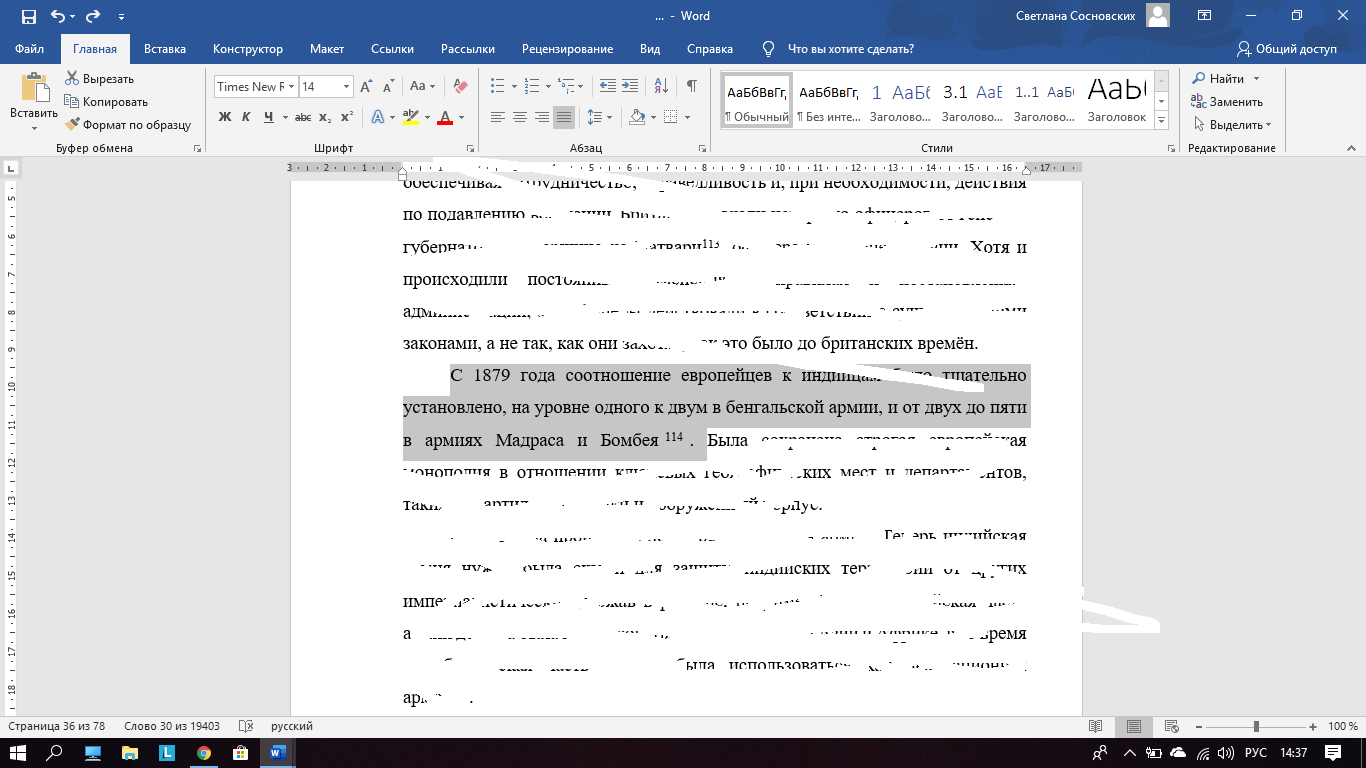Toggle justified alignment
The height and width of the screenshot is (768, 1366).
(x=564, y=117)
